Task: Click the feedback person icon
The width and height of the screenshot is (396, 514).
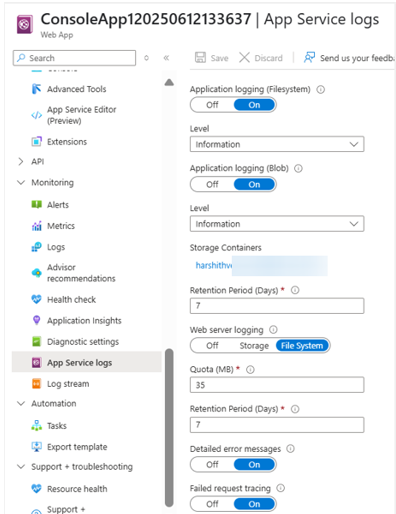Action: [309, 57]
